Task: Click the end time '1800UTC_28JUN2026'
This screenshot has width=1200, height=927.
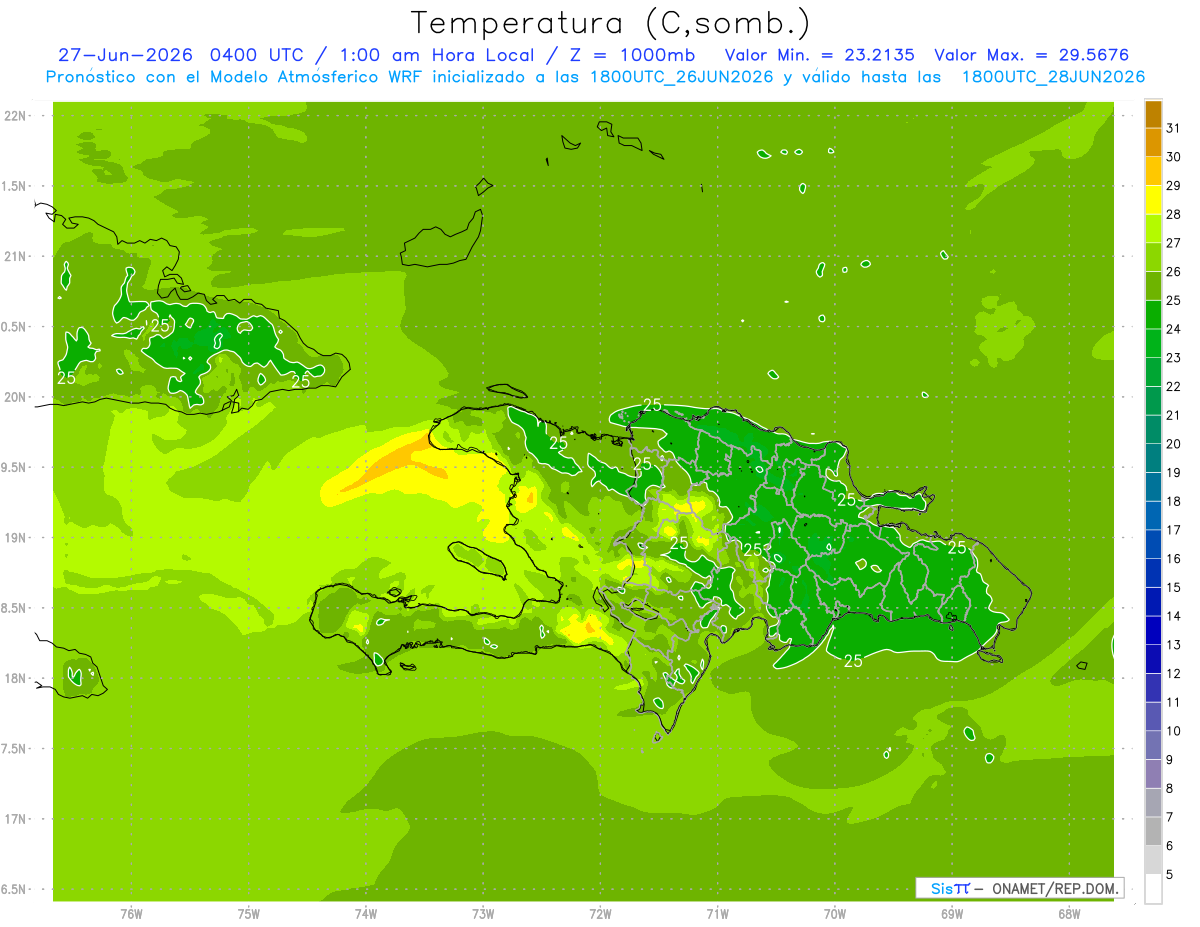Action: click(x=1053, y=77)
